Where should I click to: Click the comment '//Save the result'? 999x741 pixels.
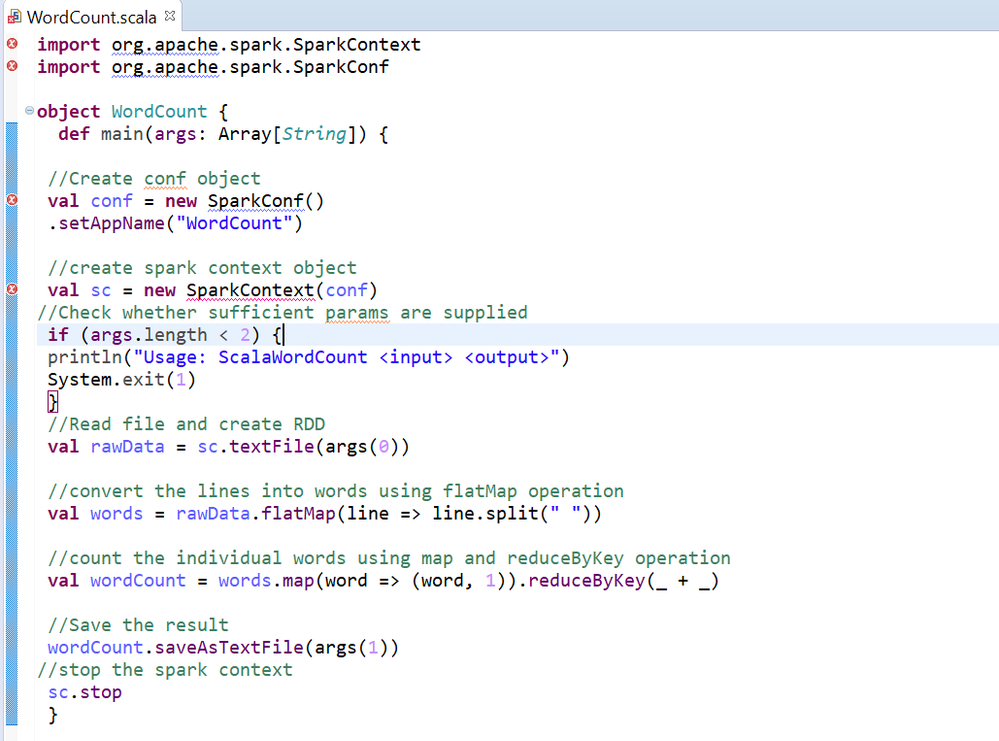coord(138,625)
